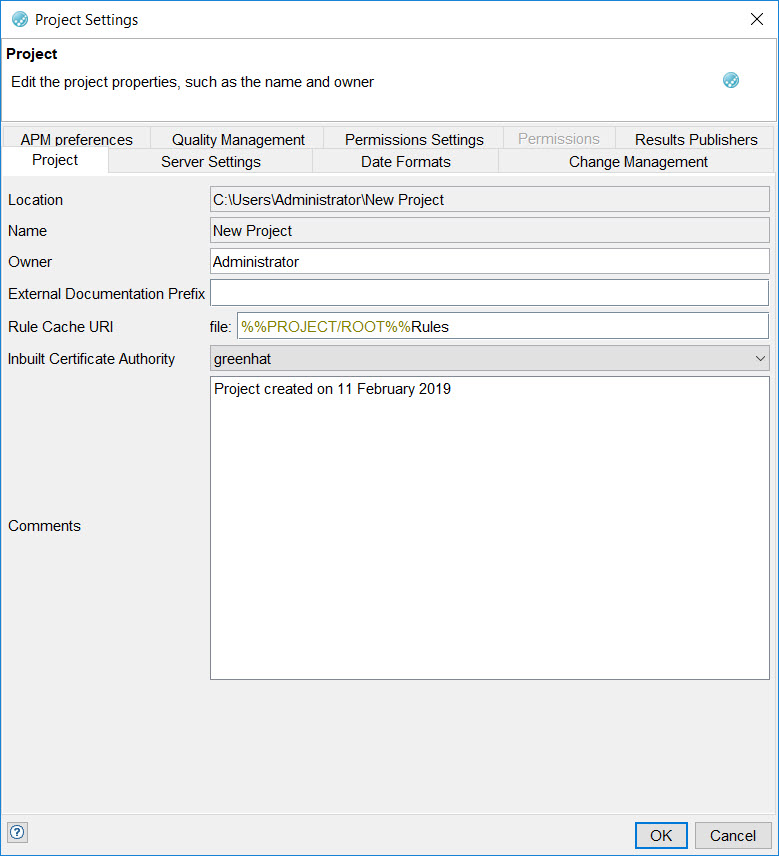Open the APM preferences tab
Image resolution: width=779 pixels, height=856 pixels.
pyautogui.click(x=75, y=138)
